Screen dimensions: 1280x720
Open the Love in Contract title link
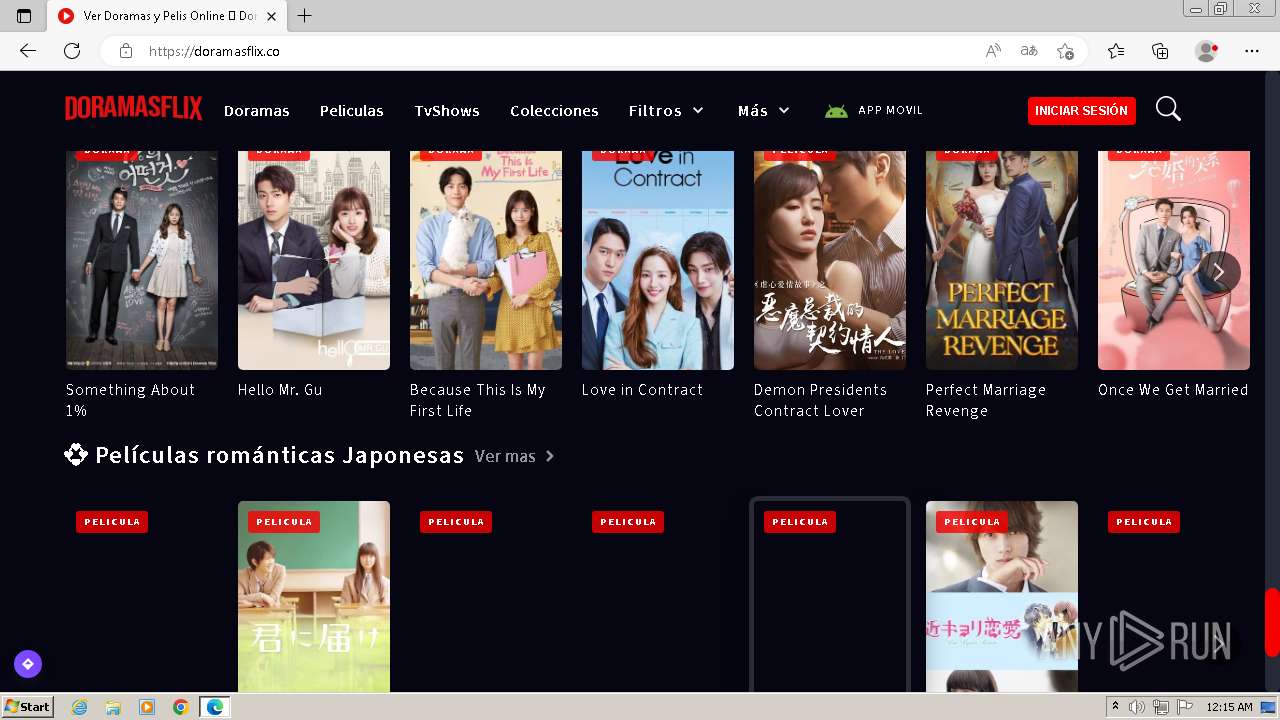click(x=643, y=390)
